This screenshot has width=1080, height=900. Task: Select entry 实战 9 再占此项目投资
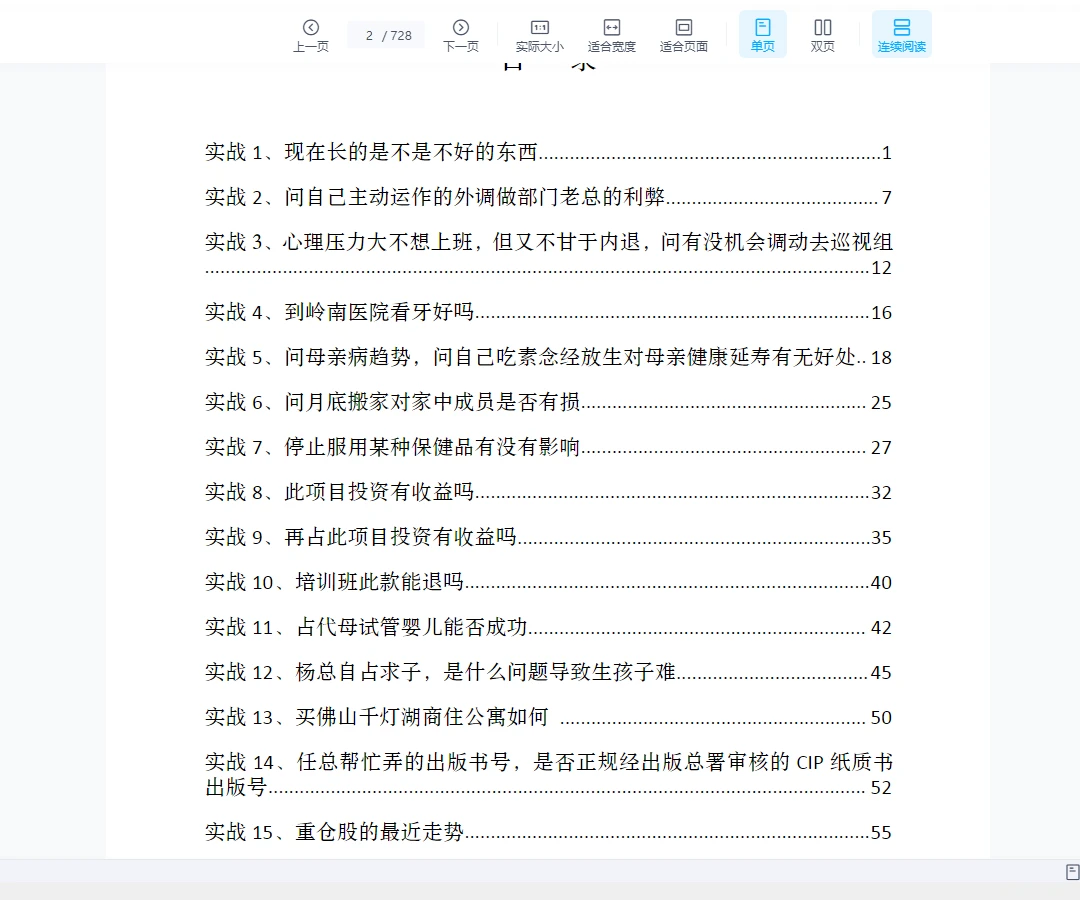point(548,537)
